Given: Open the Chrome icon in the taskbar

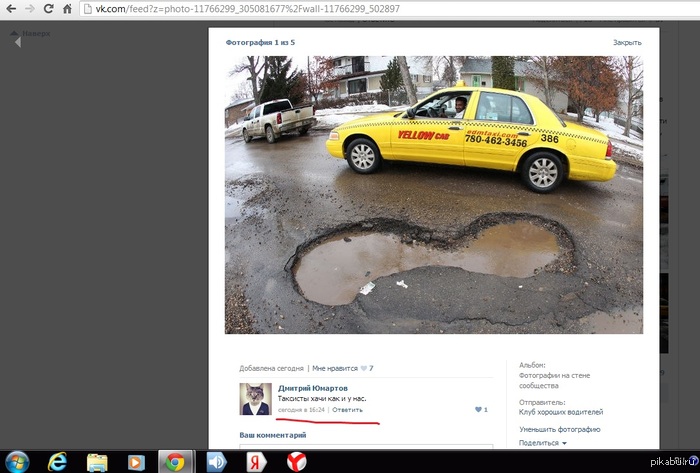Looking at the screenshot, I should pyautogui.click(x=176, y=461).
